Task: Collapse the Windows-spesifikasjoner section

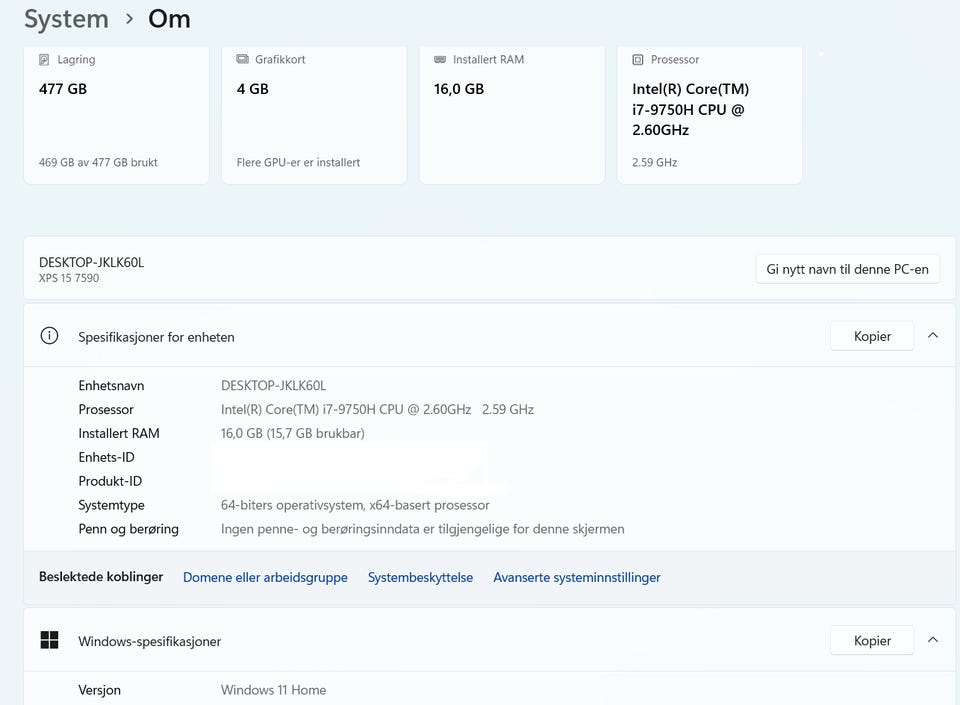Action: (x=932, y=640)
